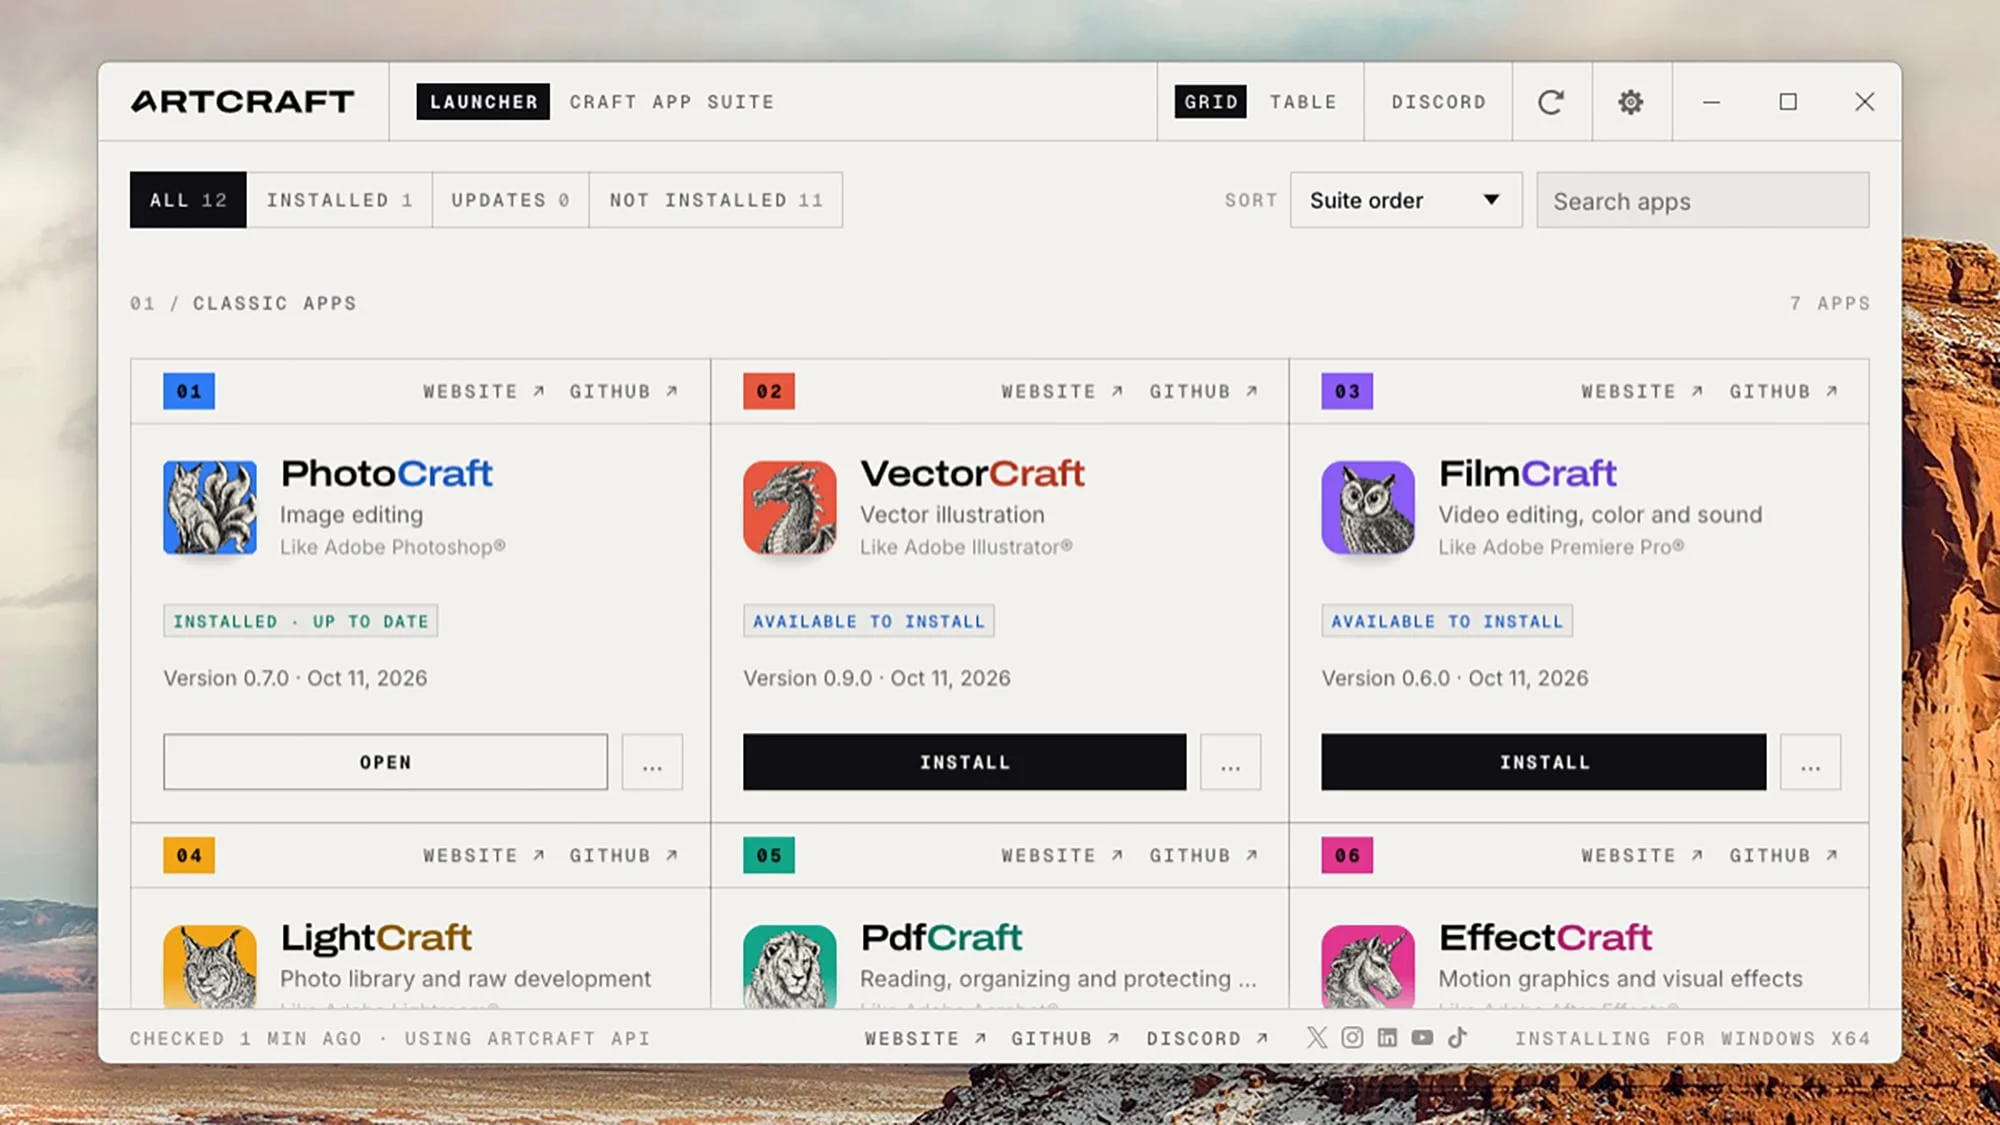Image resolution: width=2000 pixels, height=1125 pixels.
Task: Click the PhotoCraft fox app icon
Action: [210, 507]
